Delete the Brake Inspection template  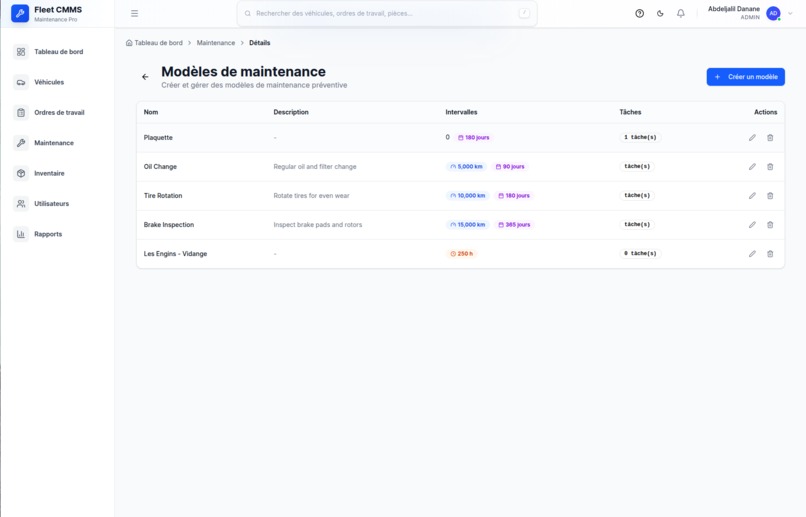tap(770, 225)
